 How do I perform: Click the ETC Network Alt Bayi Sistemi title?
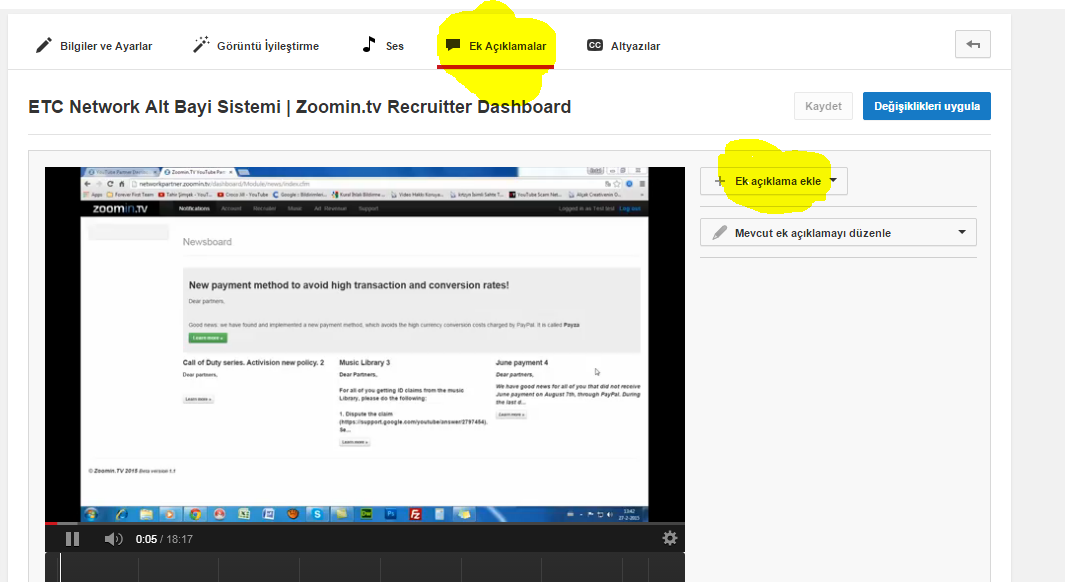pyautogui.click(x=300, y=107)
